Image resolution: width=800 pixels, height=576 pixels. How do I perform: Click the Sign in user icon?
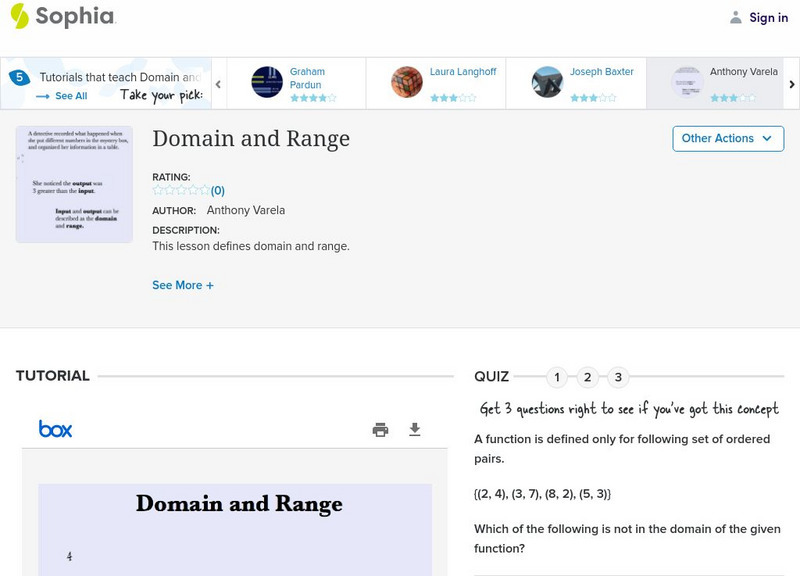736,17
